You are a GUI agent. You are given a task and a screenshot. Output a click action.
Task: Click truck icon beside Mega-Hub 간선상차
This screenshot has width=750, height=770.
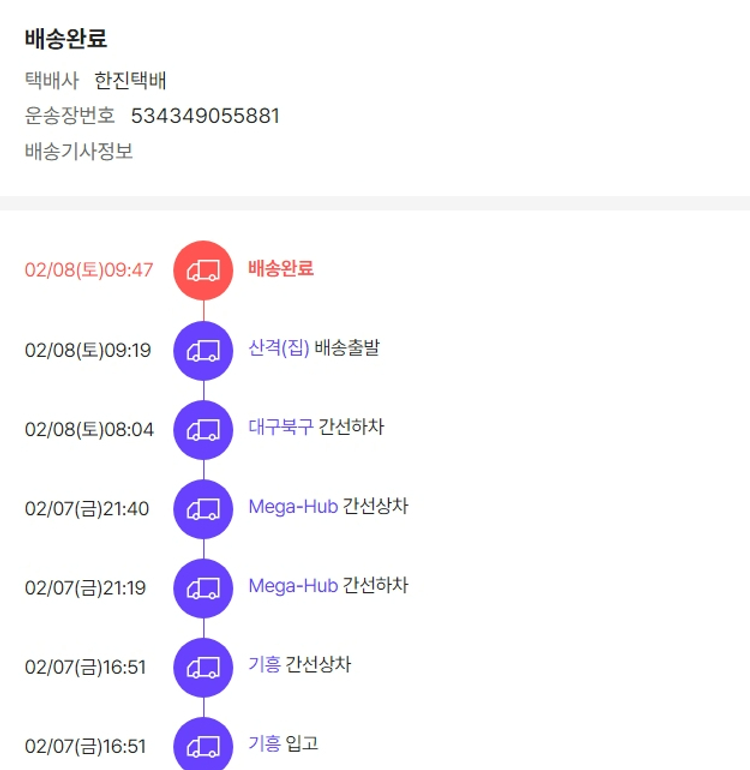(x=203, y=508)
